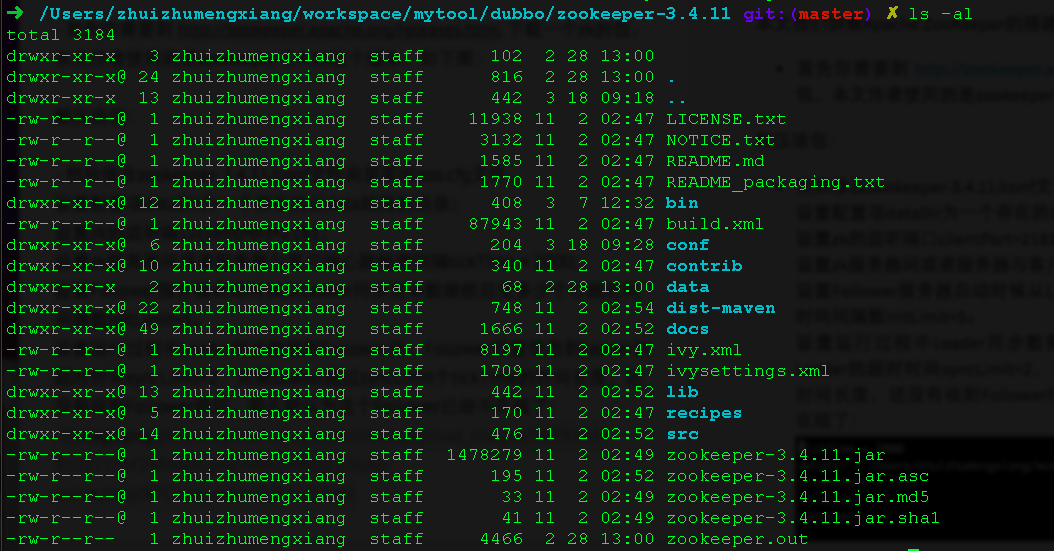Click the parent directory '..' entry

pyautogui.click(x=677, y=101)
